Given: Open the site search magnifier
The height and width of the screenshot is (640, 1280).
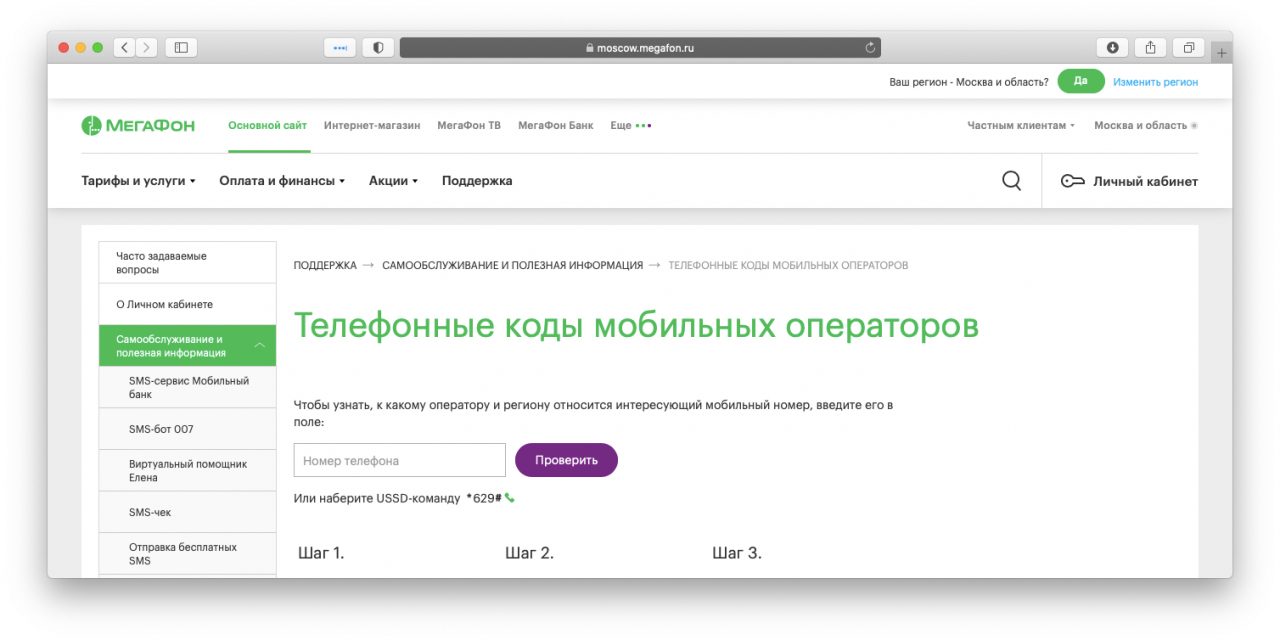Looking at the screenshot, I should (x=1011, y=180).
